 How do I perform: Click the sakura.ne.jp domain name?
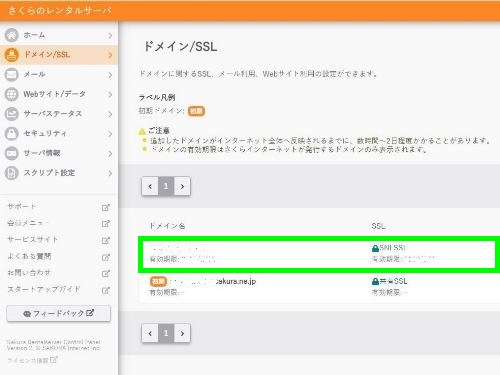(x=213, y=281)
